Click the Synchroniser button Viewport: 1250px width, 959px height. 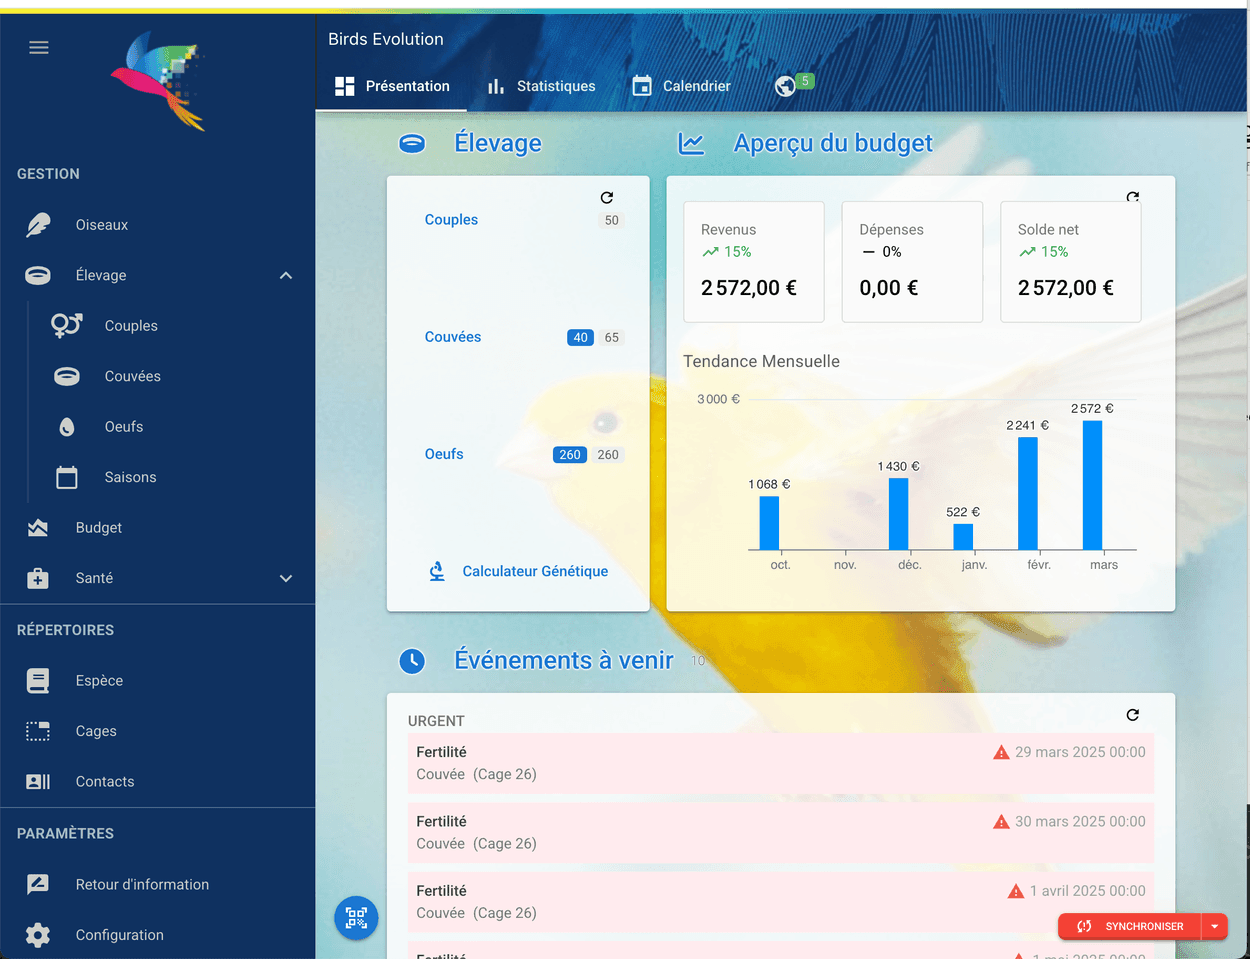click(1130, 926)
